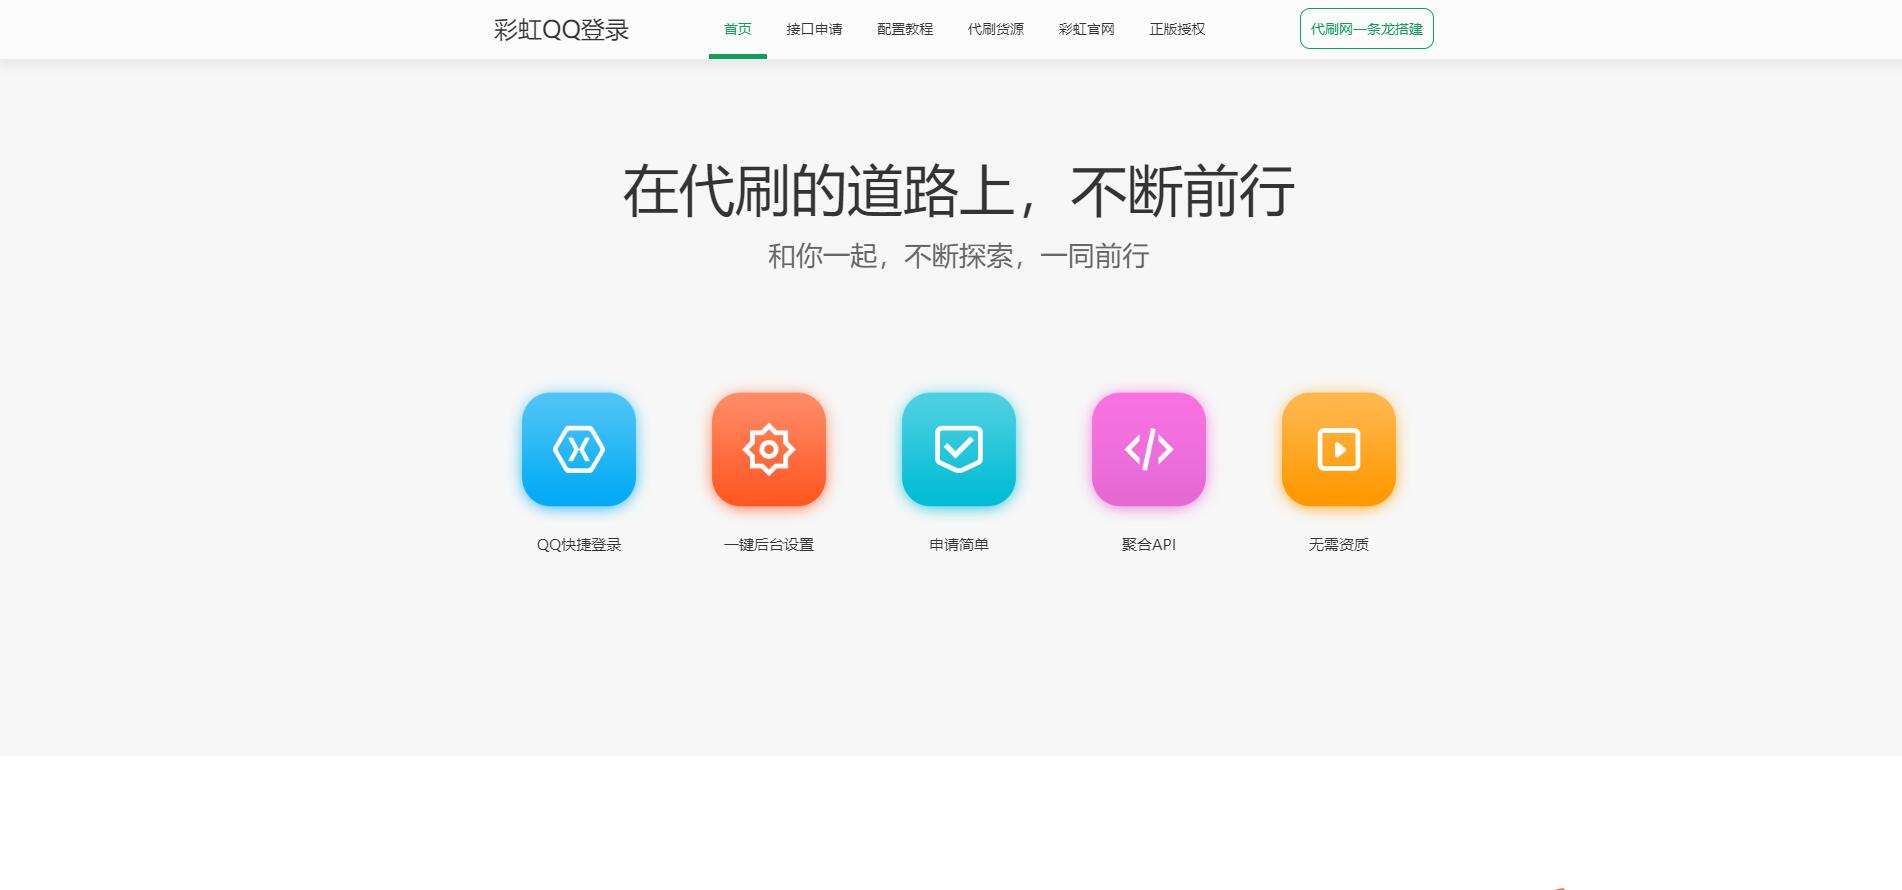Open the 正版授权 menu item
1902x890 pixels.
point(1177,29)
